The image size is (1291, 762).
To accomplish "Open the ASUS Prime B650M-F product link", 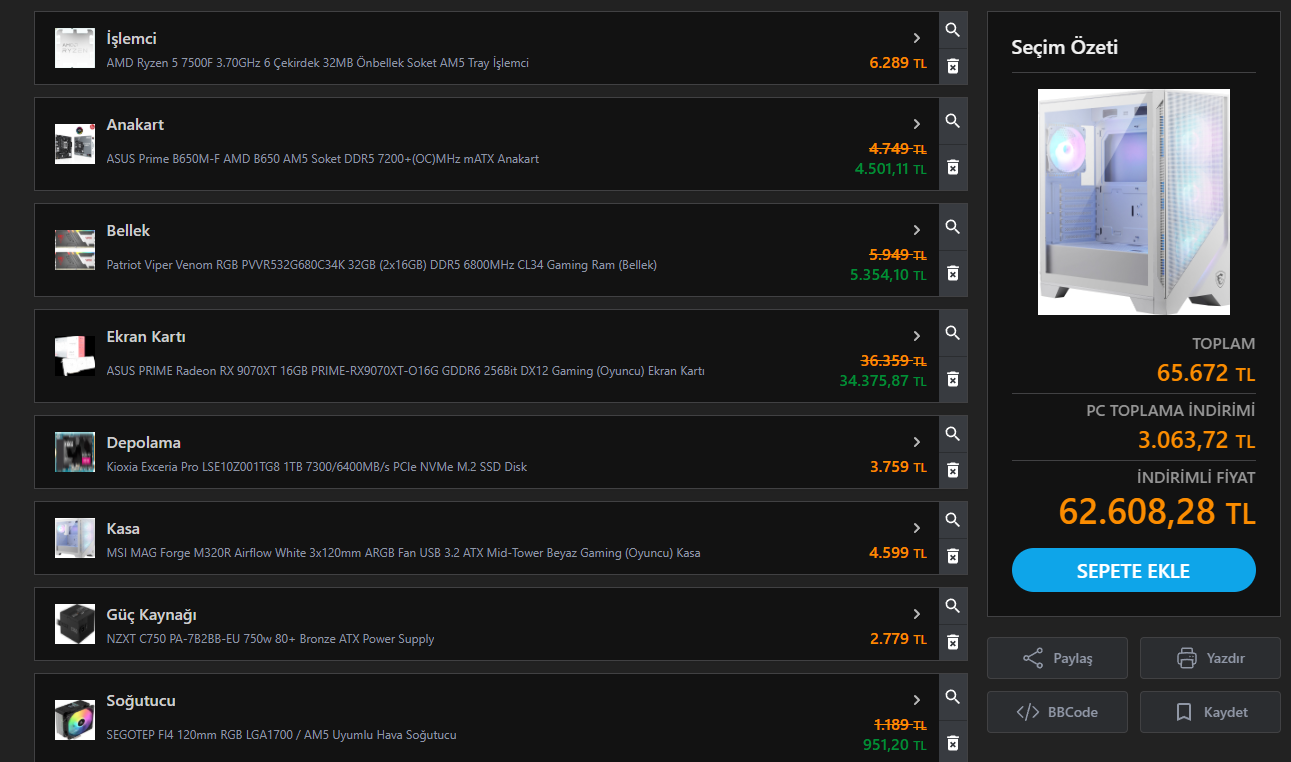I will [323, 159].
